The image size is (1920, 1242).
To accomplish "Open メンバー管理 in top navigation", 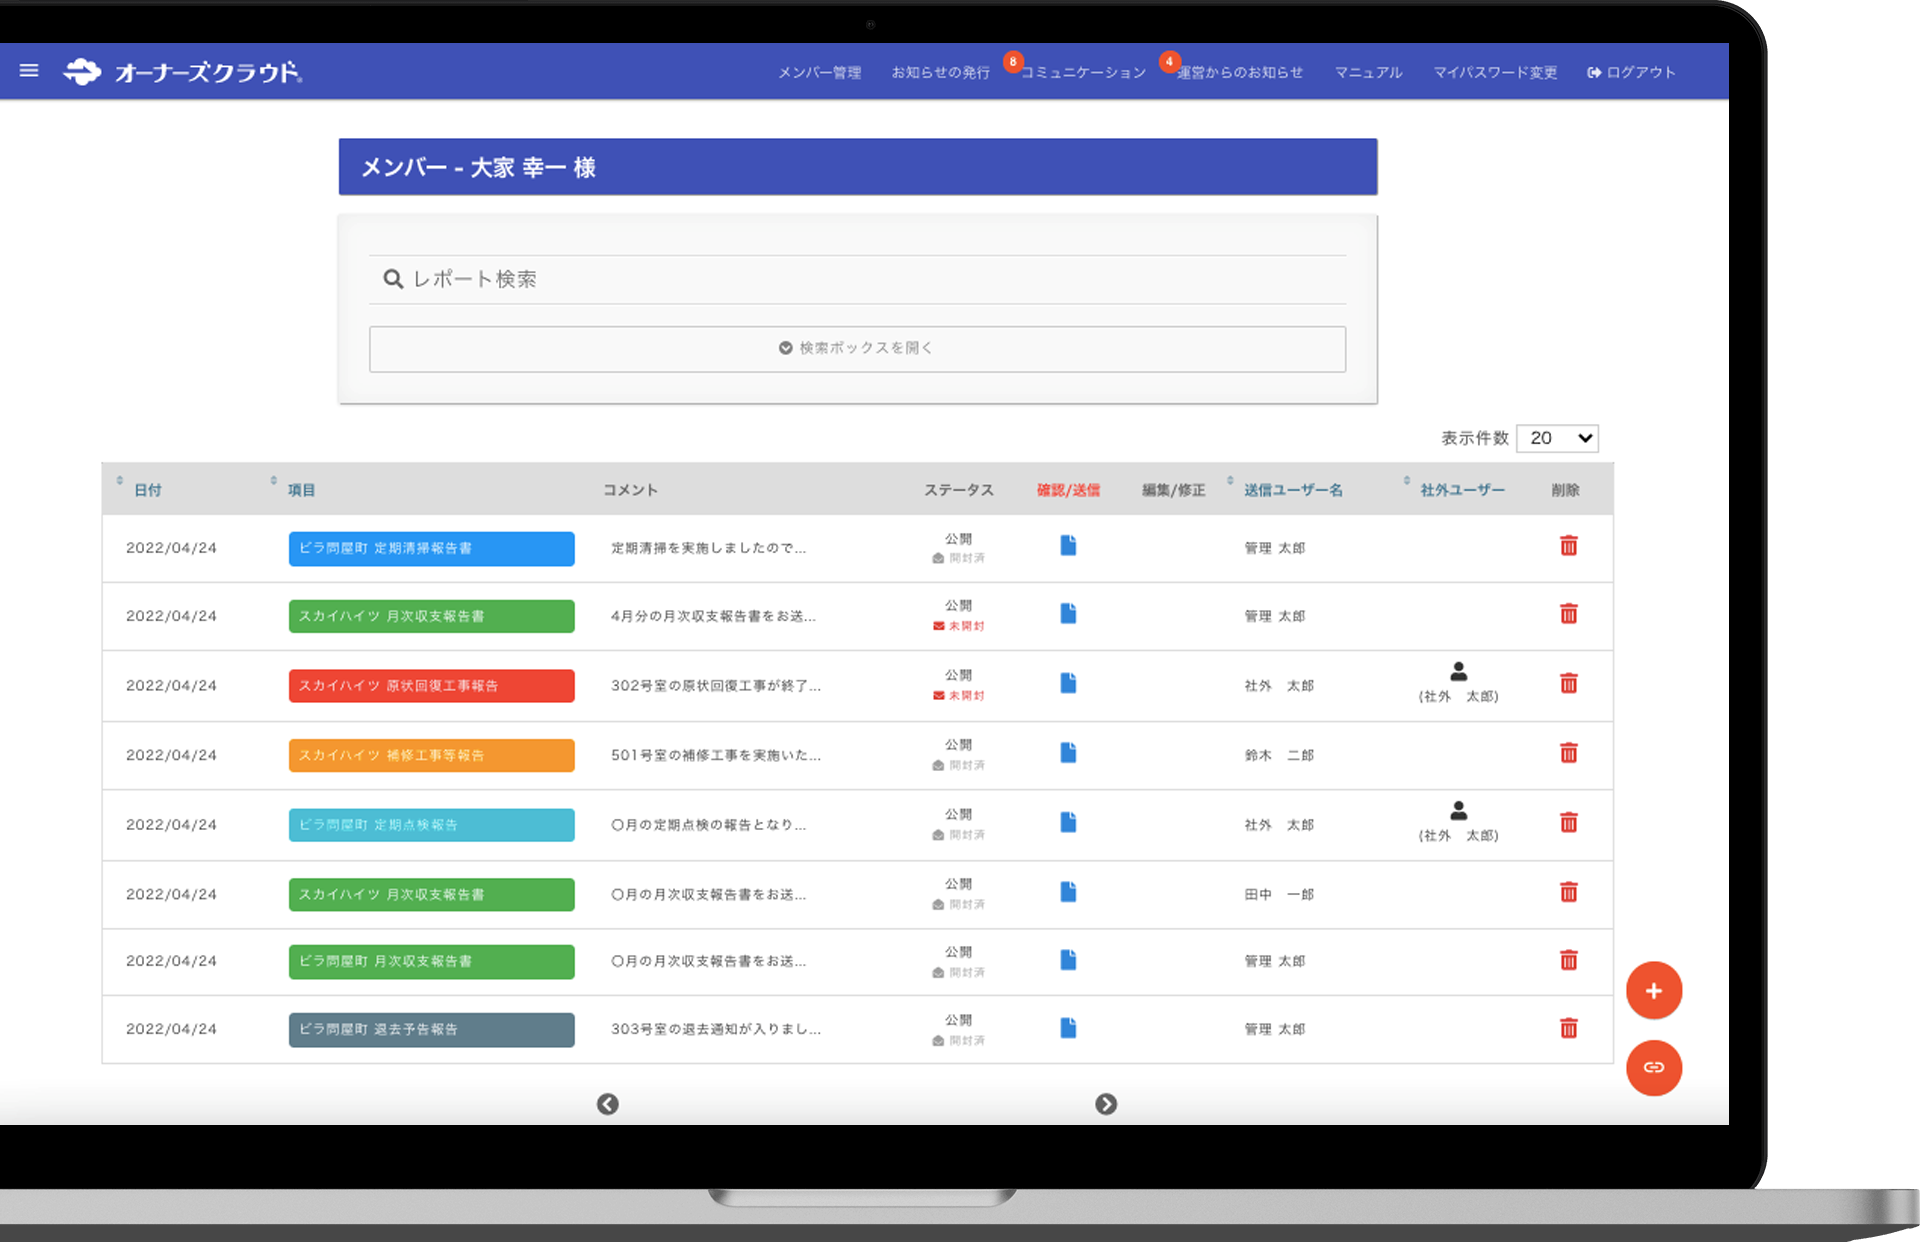I will (x=819, y=72).
